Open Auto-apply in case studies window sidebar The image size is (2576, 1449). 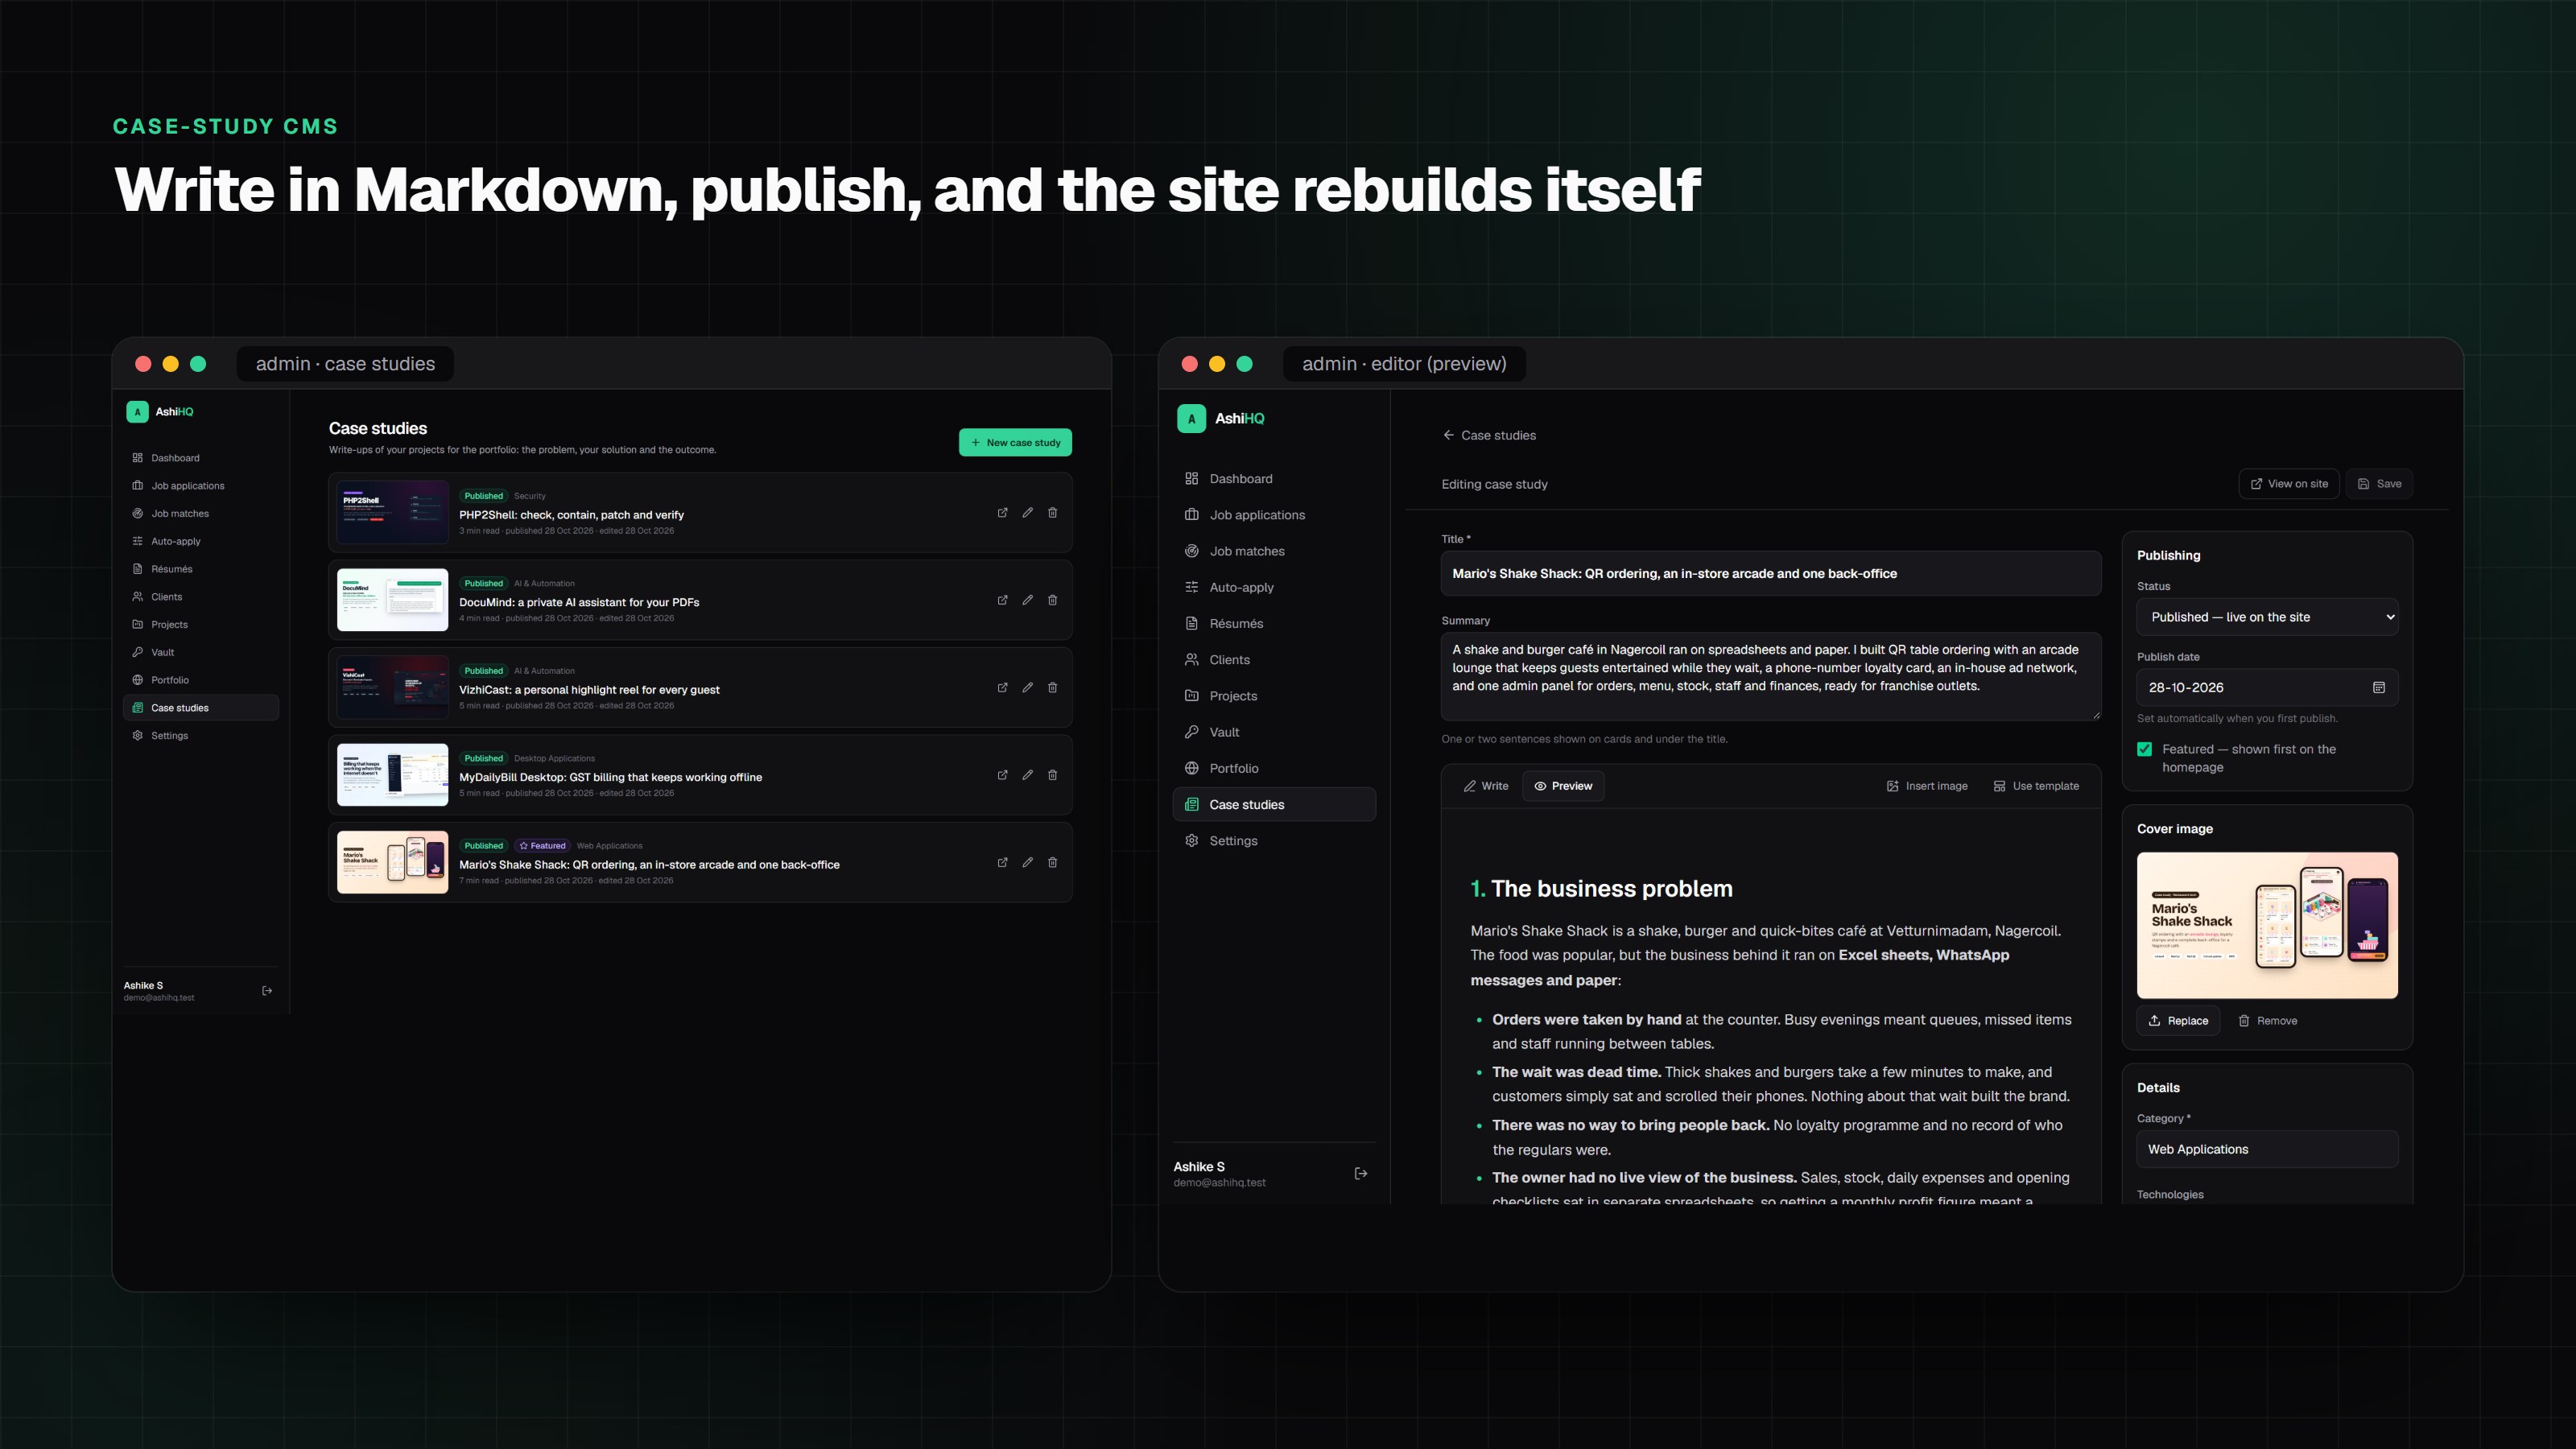click(x=201, y=541)
